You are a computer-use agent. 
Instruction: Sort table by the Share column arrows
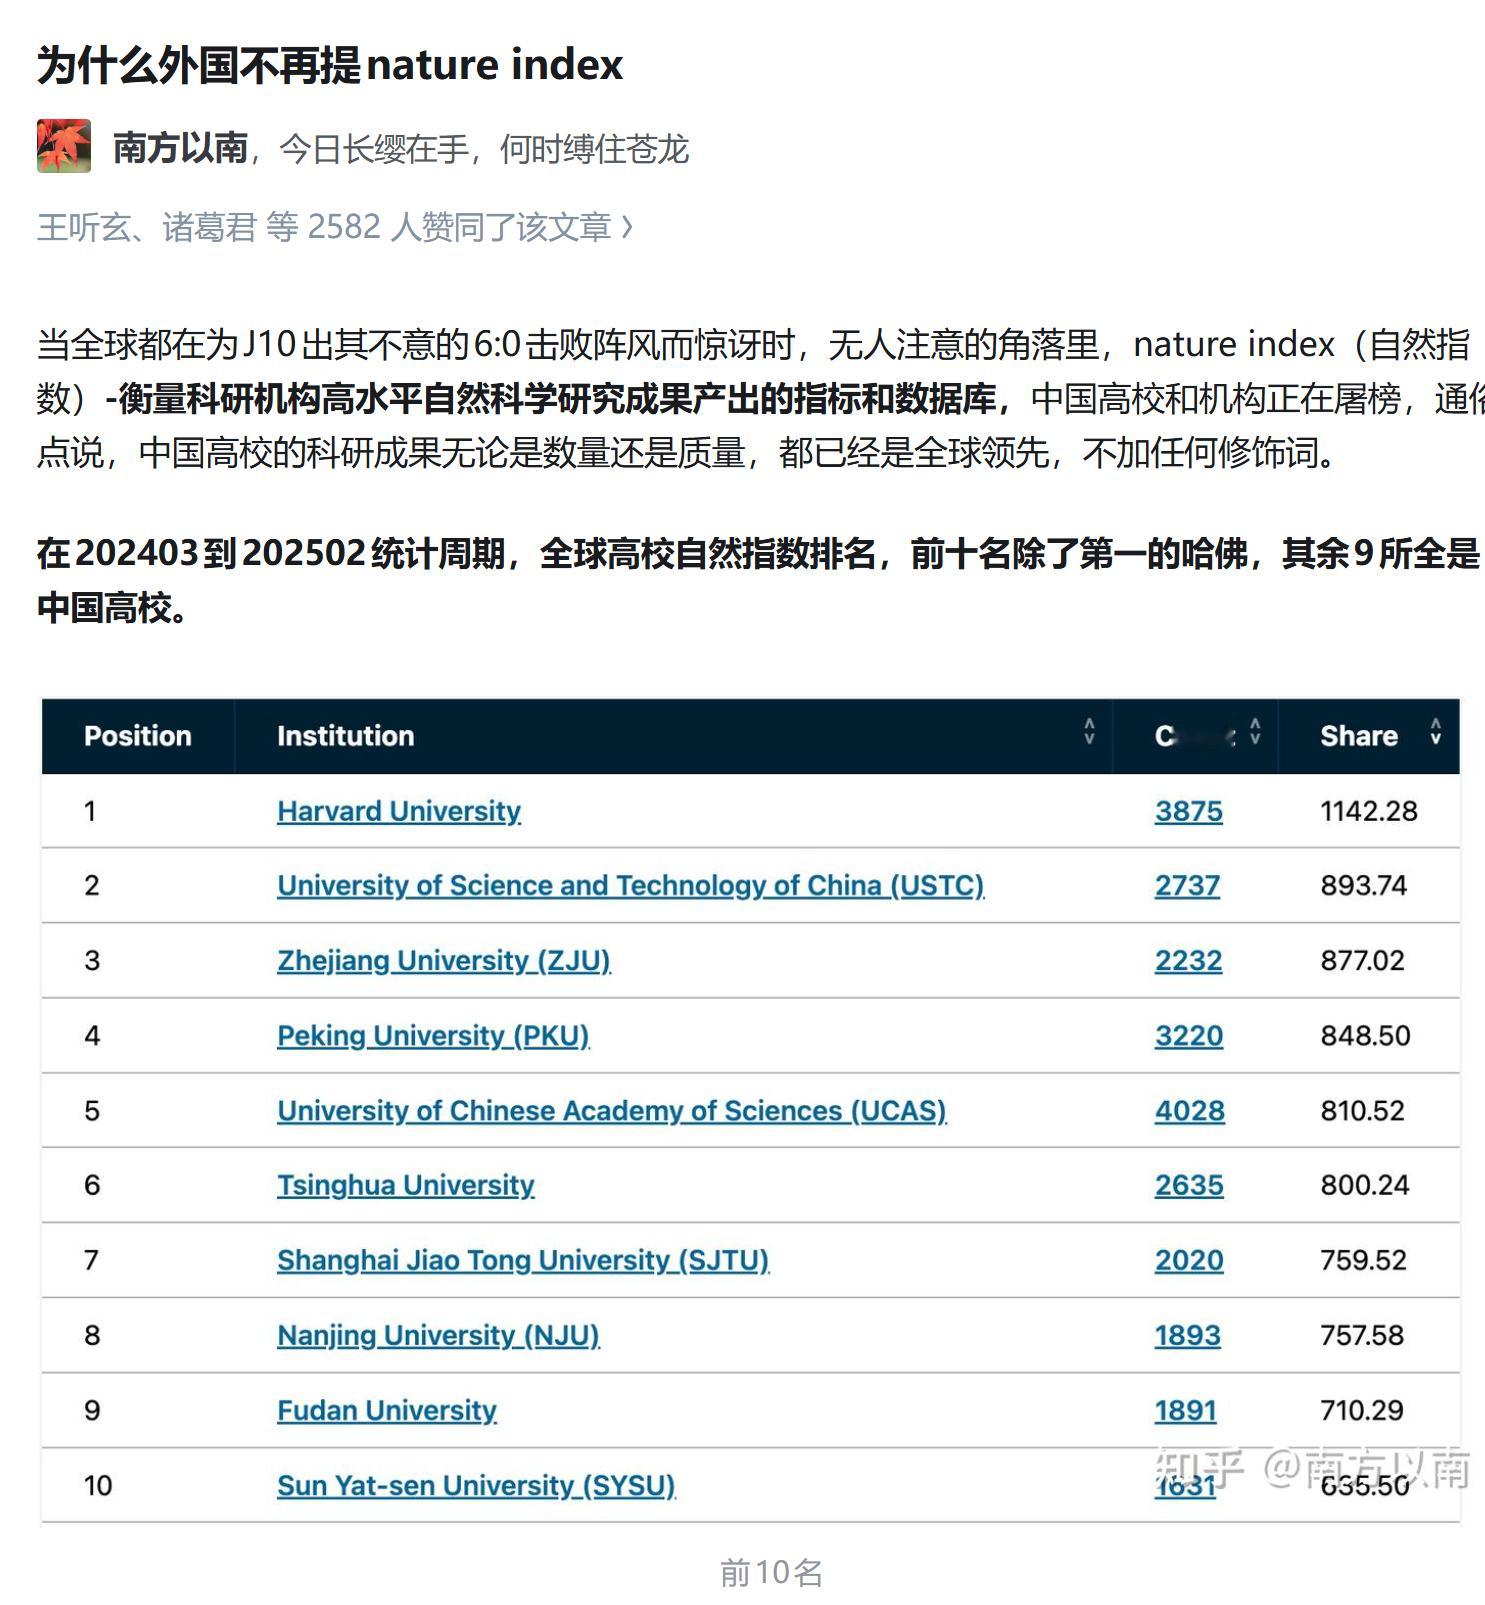point(1436,732)
